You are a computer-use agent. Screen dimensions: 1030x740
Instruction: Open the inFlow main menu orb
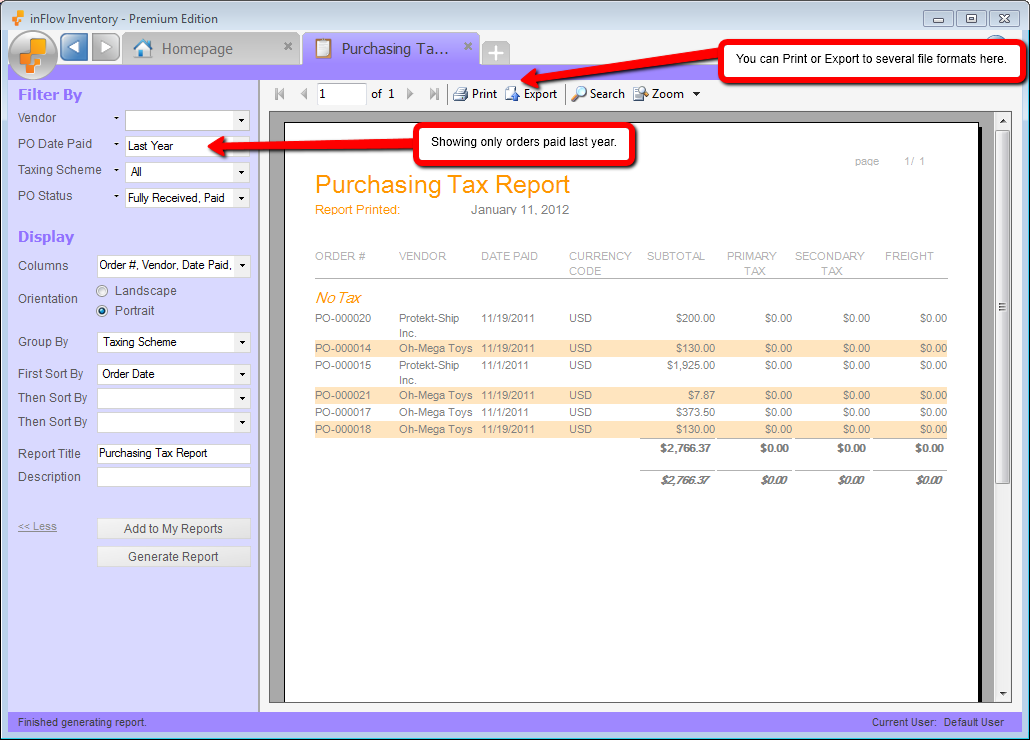point(32,54)
